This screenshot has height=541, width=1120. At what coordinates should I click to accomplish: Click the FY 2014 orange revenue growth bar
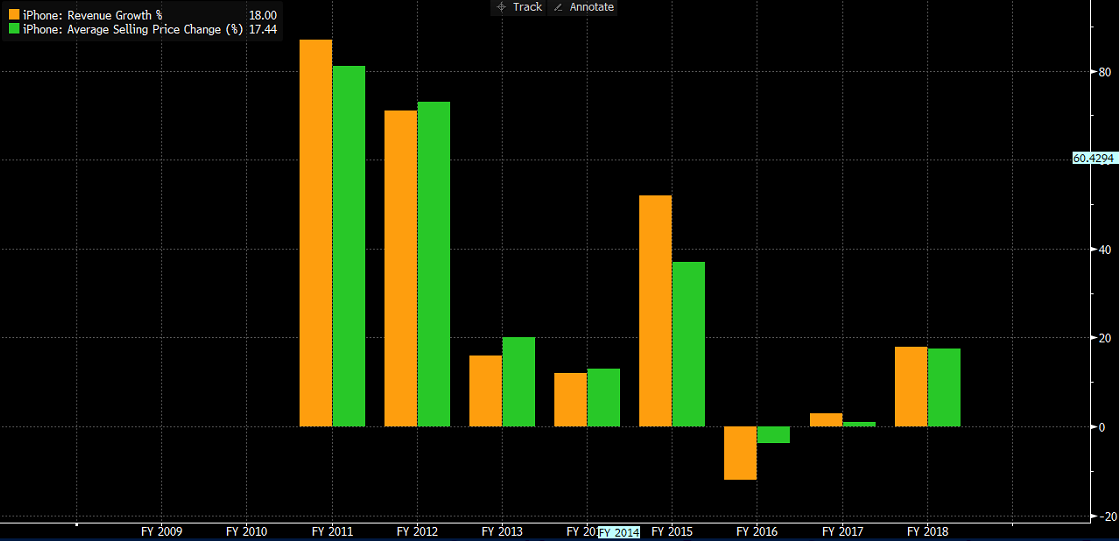(571, 399)
